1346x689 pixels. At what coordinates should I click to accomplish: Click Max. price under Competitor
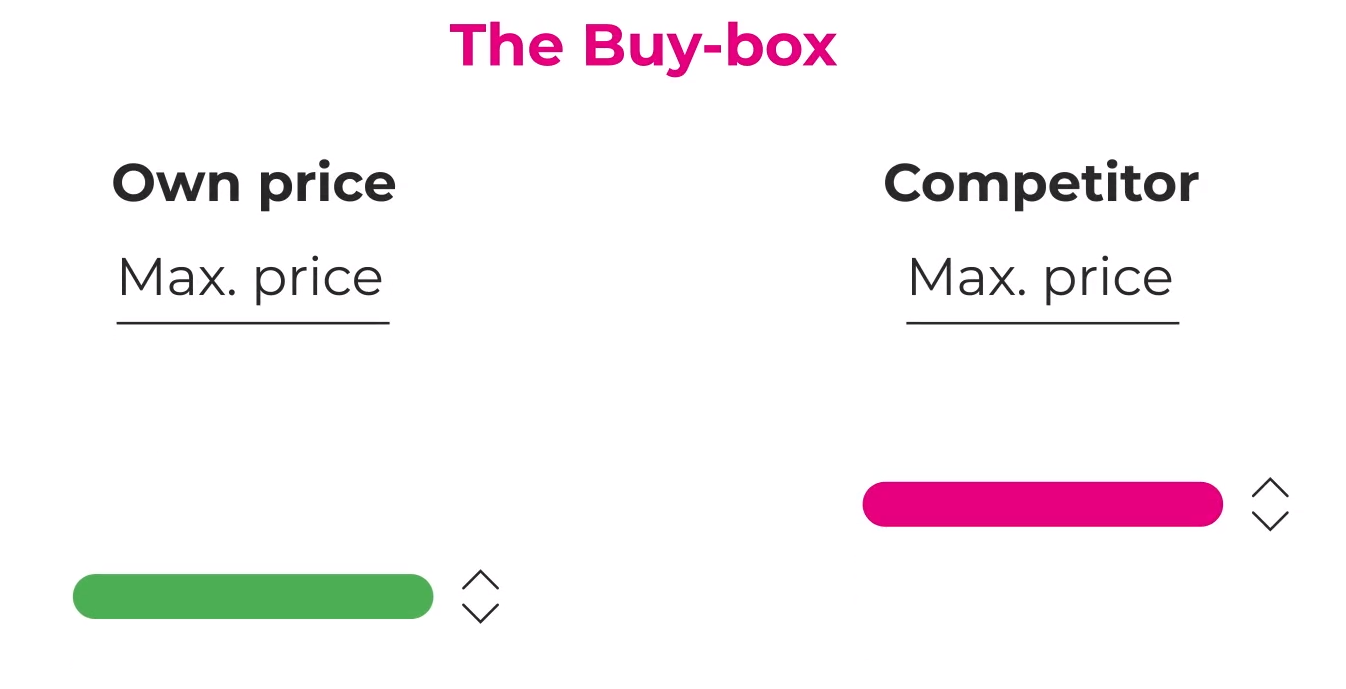coord(1040,278)
